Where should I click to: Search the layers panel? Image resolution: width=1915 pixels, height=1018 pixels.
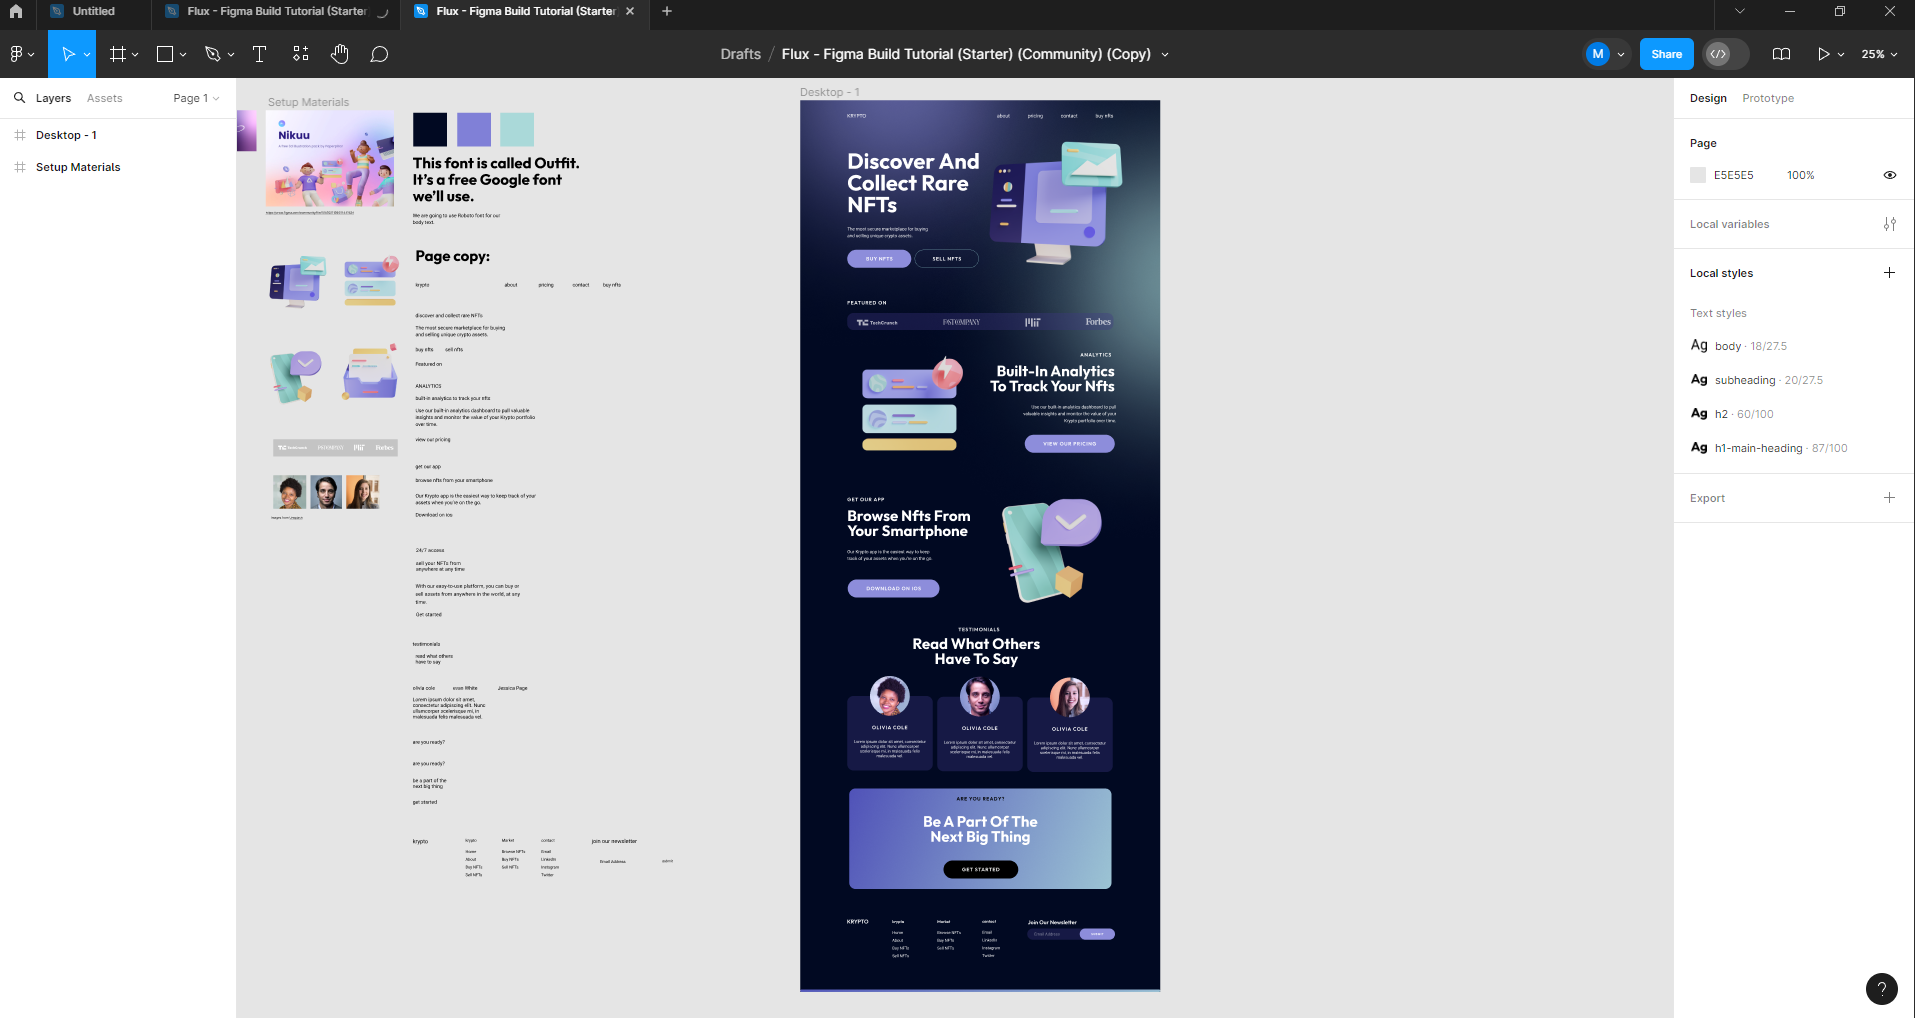19,98
